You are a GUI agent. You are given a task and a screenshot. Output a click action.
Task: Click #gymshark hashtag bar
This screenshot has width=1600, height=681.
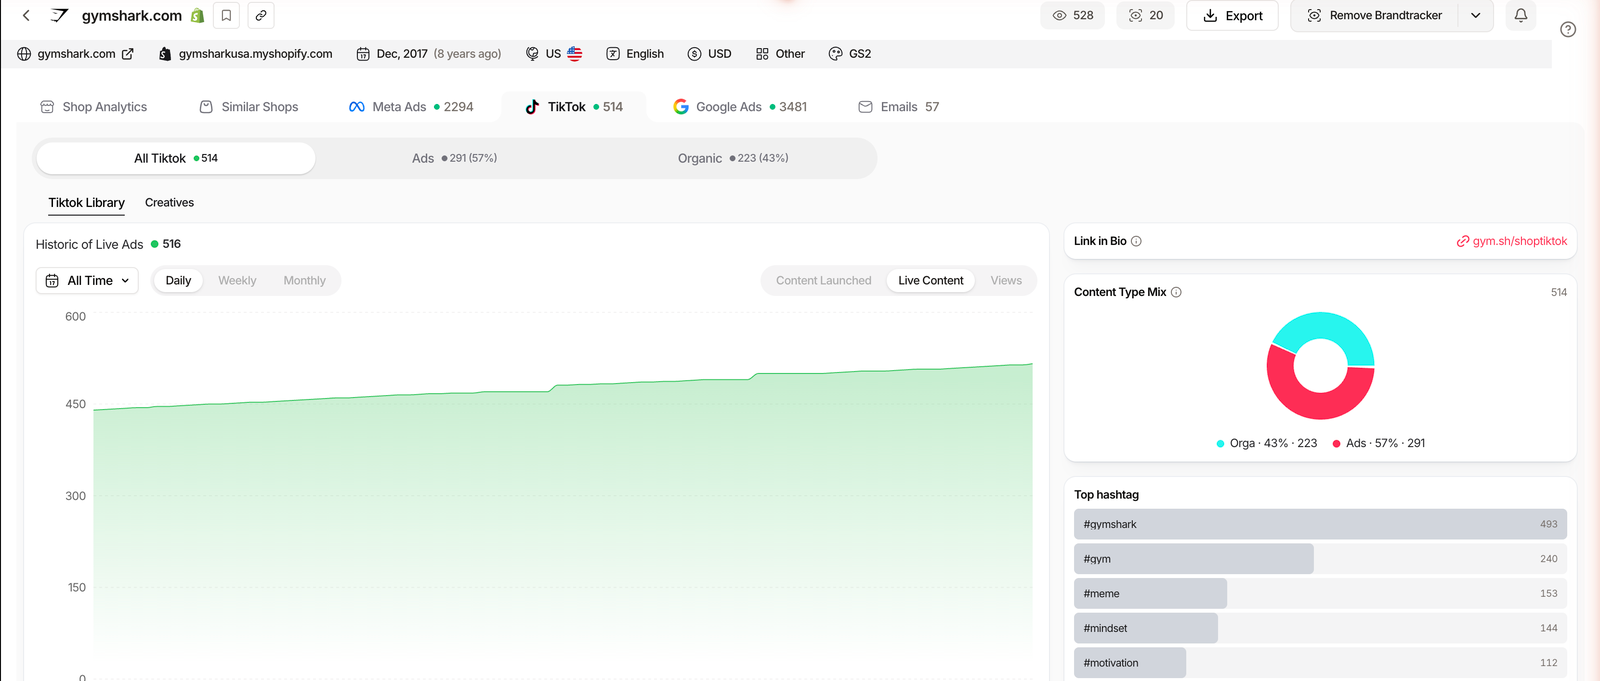click(1320, 524)
